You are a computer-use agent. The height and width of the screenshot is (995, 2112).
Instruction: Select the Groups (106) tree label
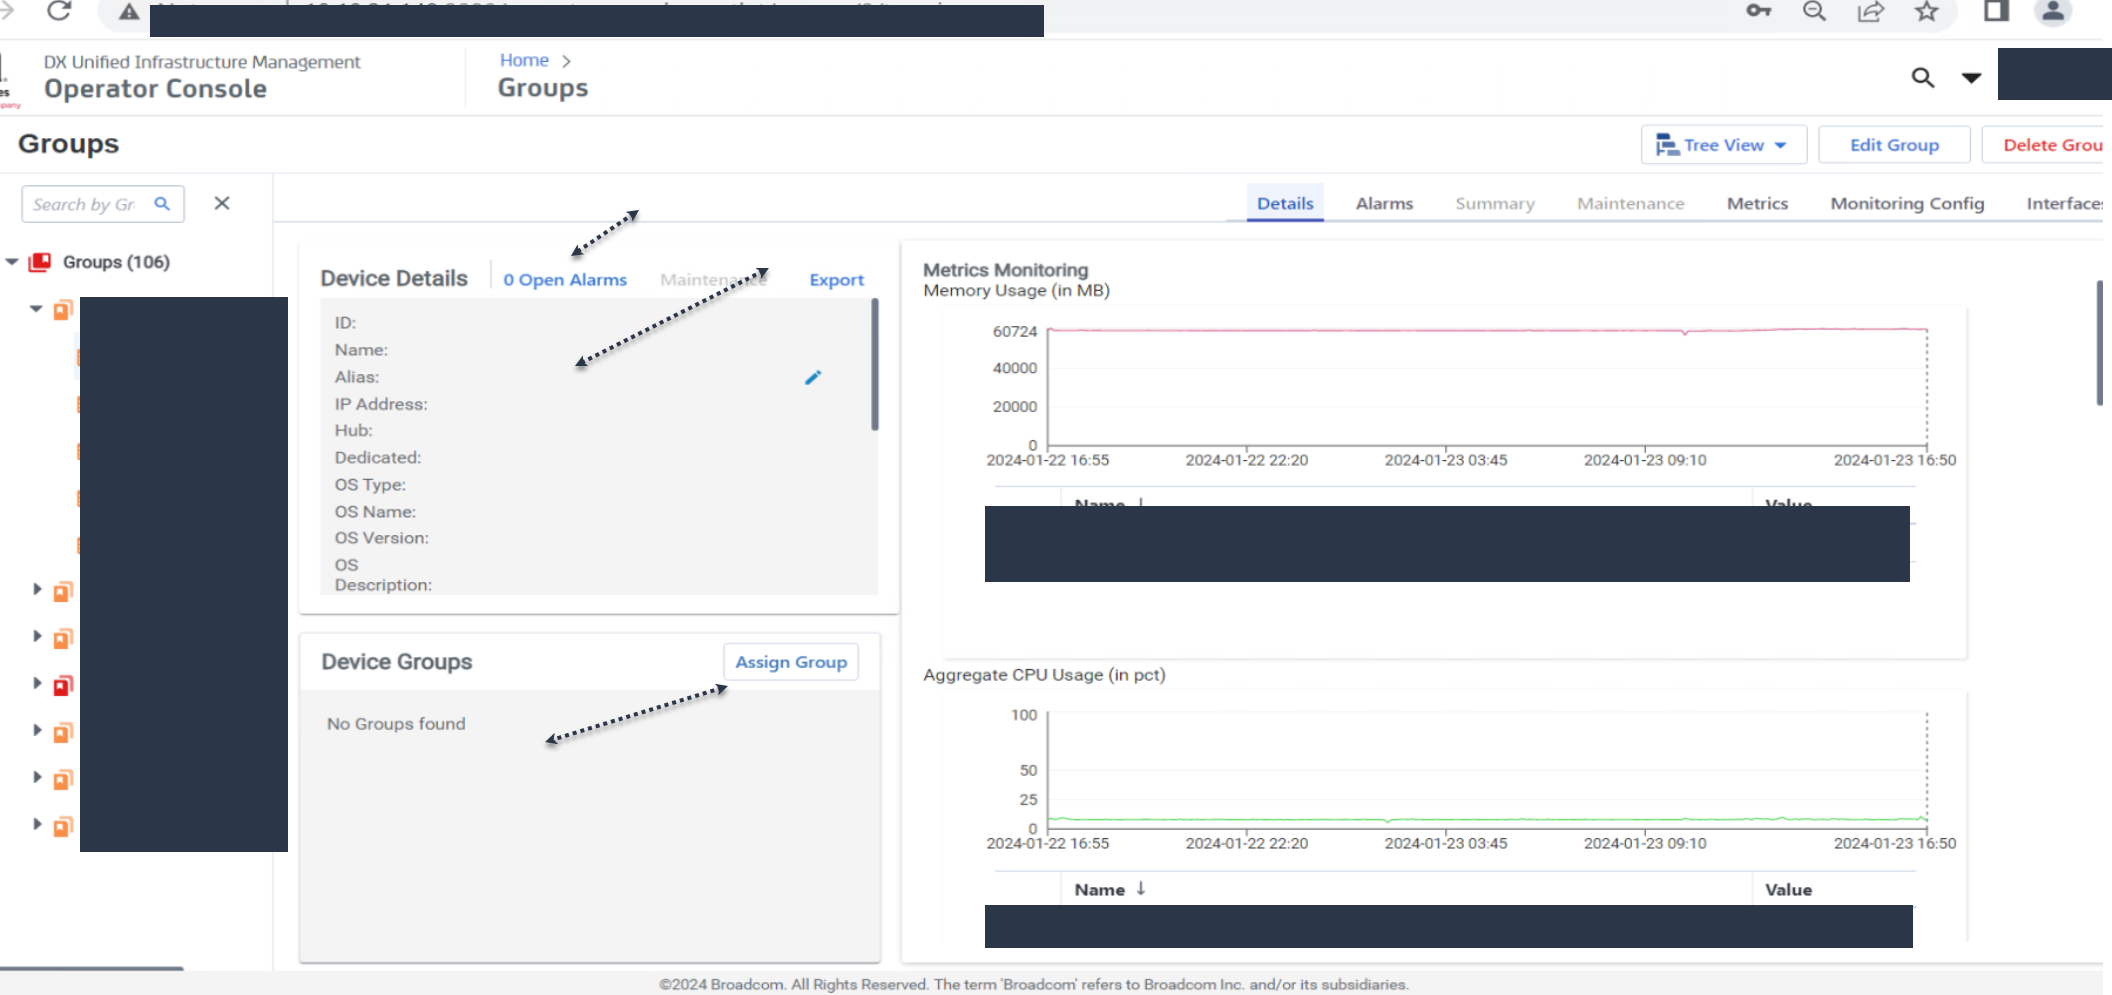116,262
